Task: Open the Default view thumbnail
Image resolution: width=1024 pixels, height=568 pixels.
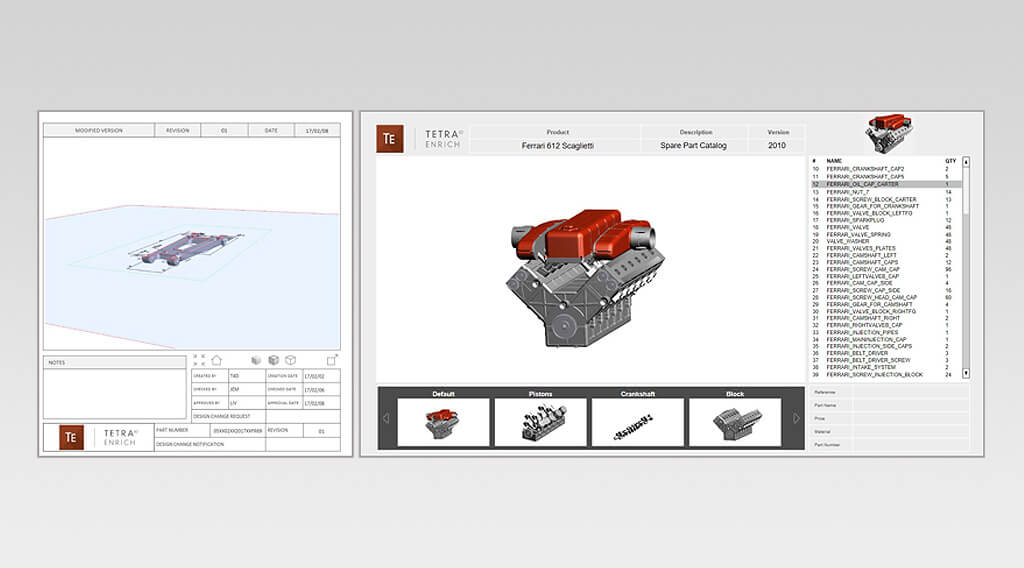Action: pos(443,422)
